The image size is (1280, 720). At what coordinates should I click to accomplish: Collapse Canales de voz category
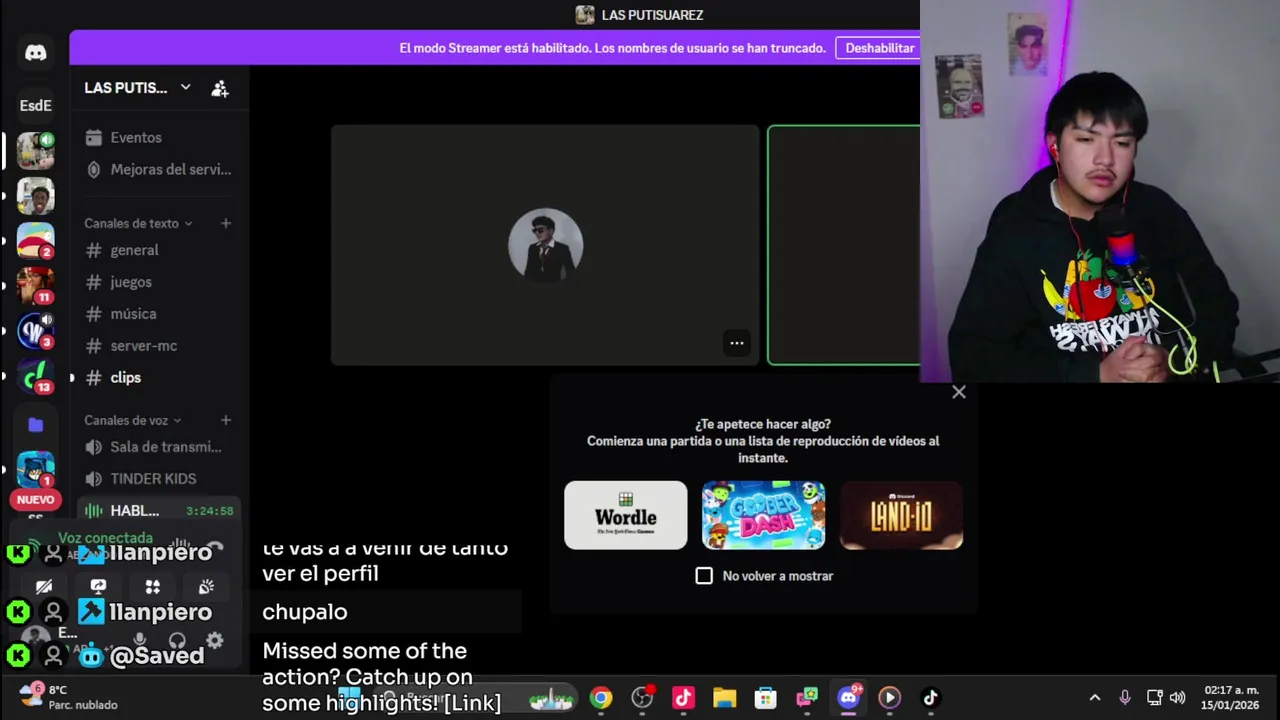point(132,420)
